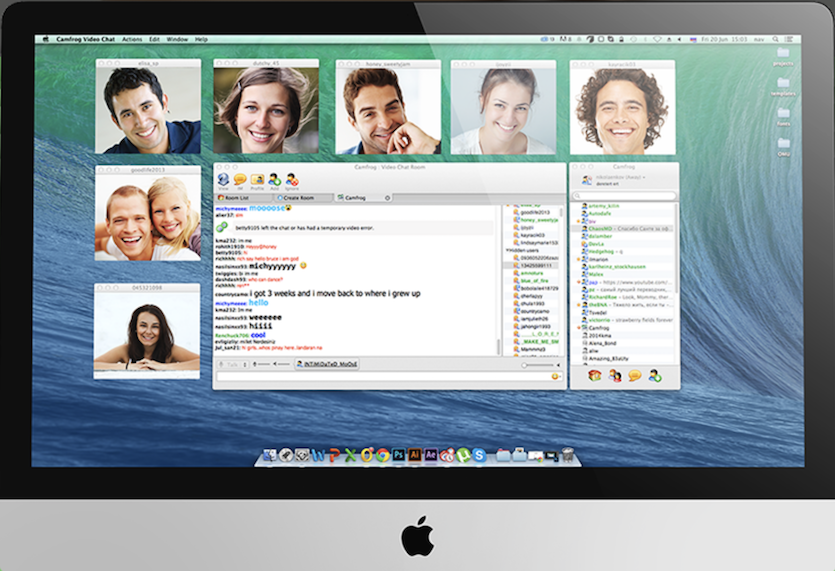835x571 pixels.
Task: Select contact artemy_kilin in contact list
Action: 622,206
